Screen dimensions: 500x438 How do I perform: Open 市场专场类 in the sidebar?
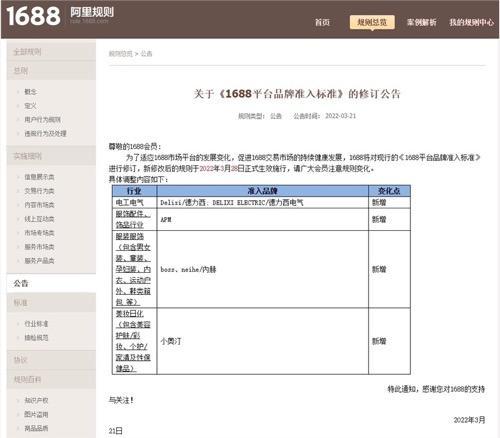39,233
